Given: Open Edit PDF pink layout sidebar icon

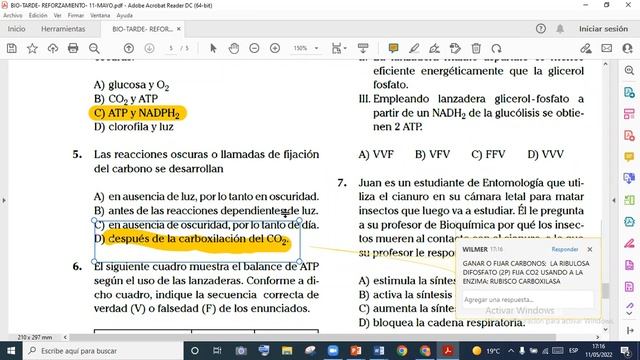Looking at the screenshot, I should 629,114.
